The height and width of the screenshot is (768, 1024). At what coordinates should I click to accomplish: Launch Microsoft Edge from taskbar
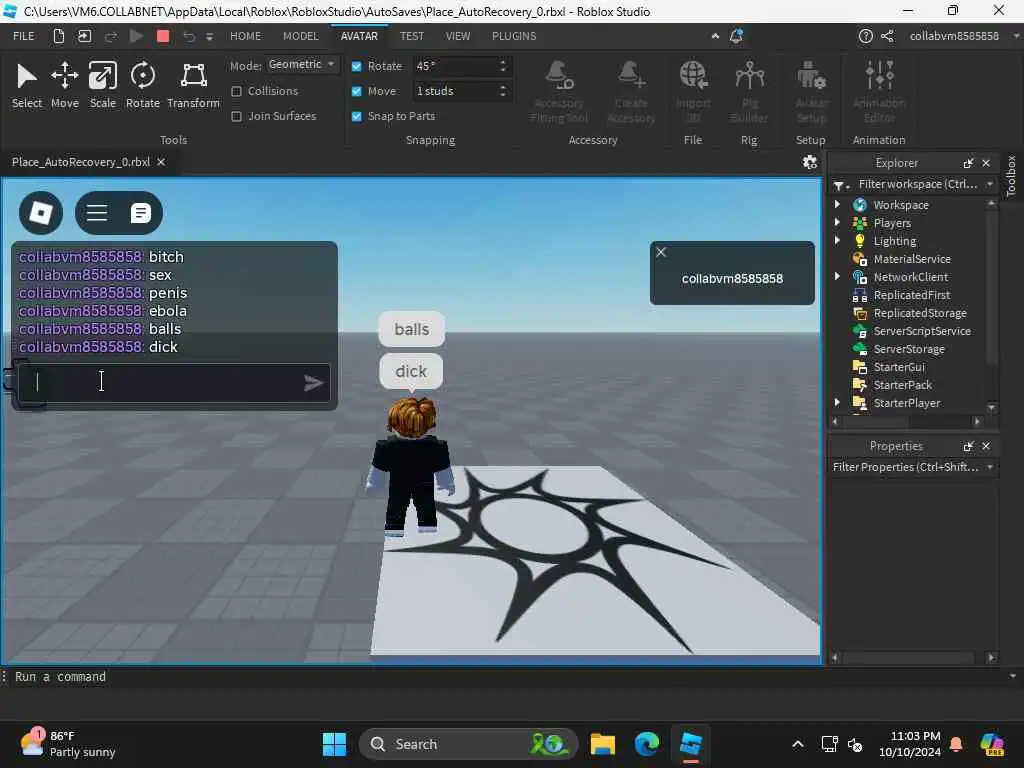point(647,744)
